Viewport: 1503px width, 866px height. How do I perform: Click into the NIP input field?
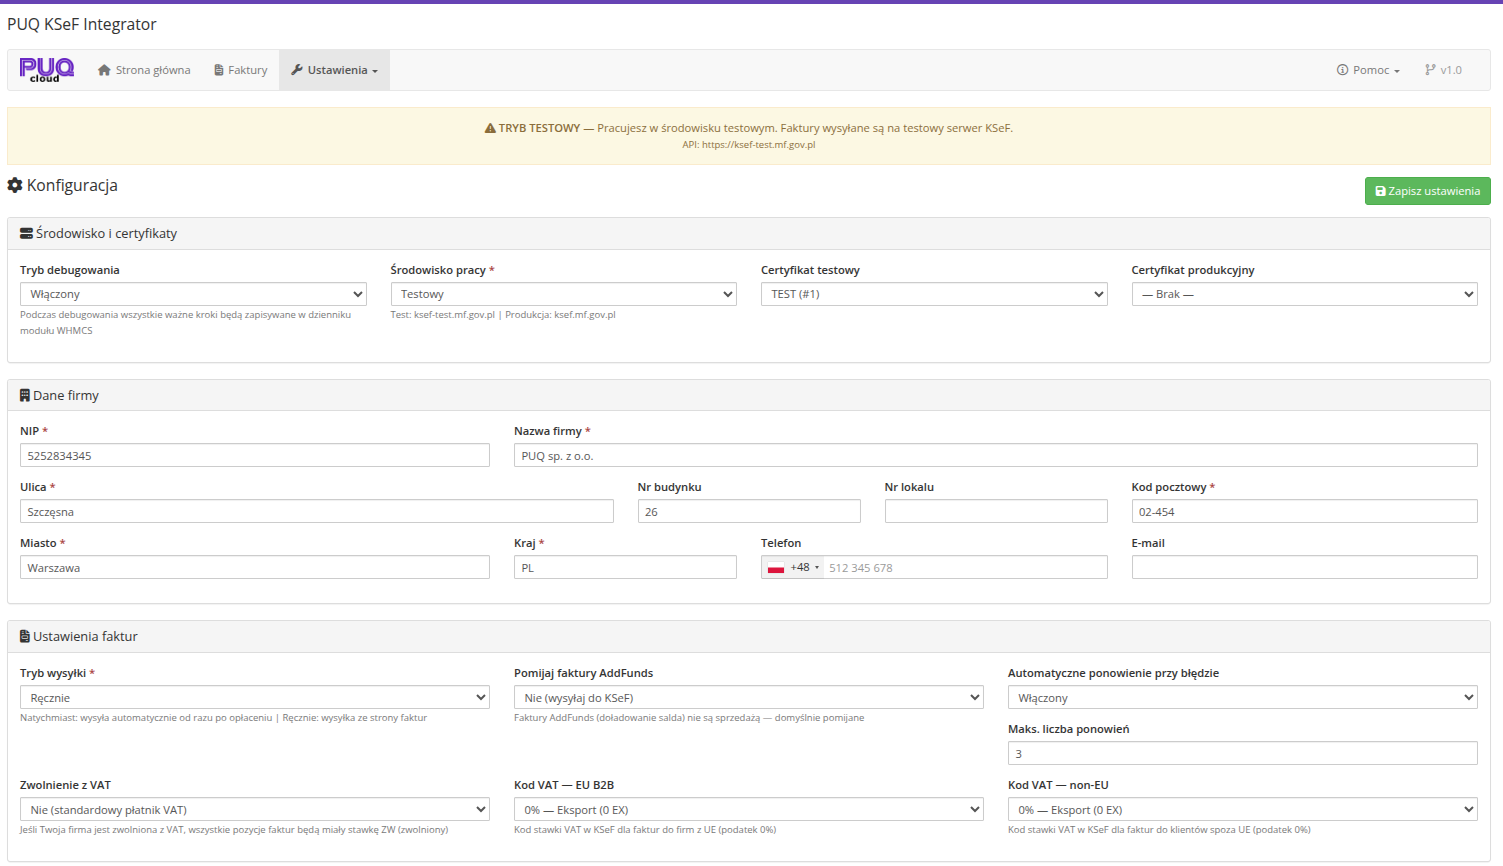[254, 456]
